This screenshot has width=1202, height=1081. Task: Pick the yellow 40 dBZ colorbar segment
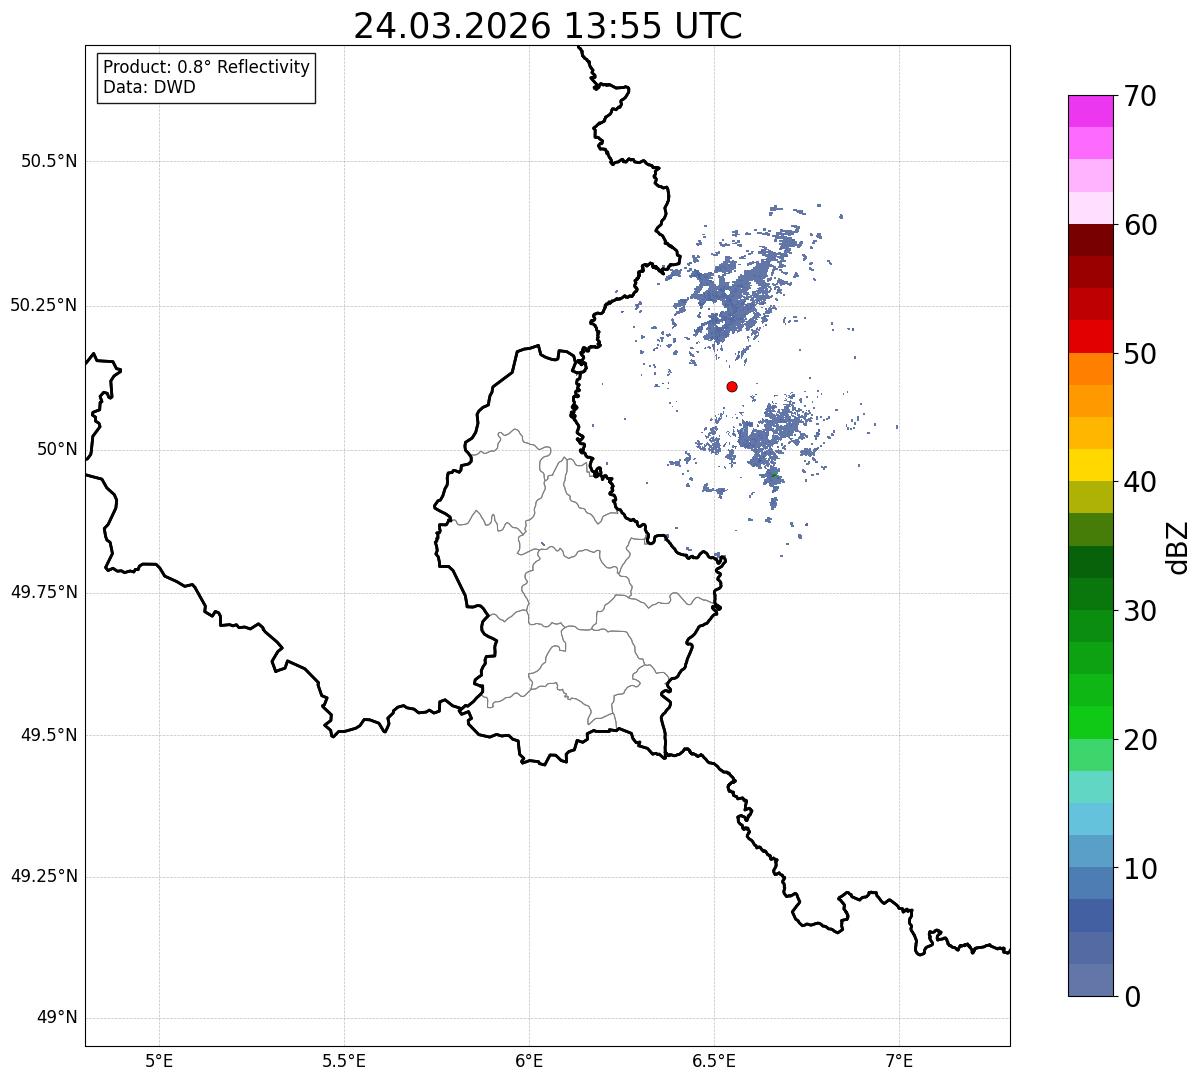tap(1090, 465)
